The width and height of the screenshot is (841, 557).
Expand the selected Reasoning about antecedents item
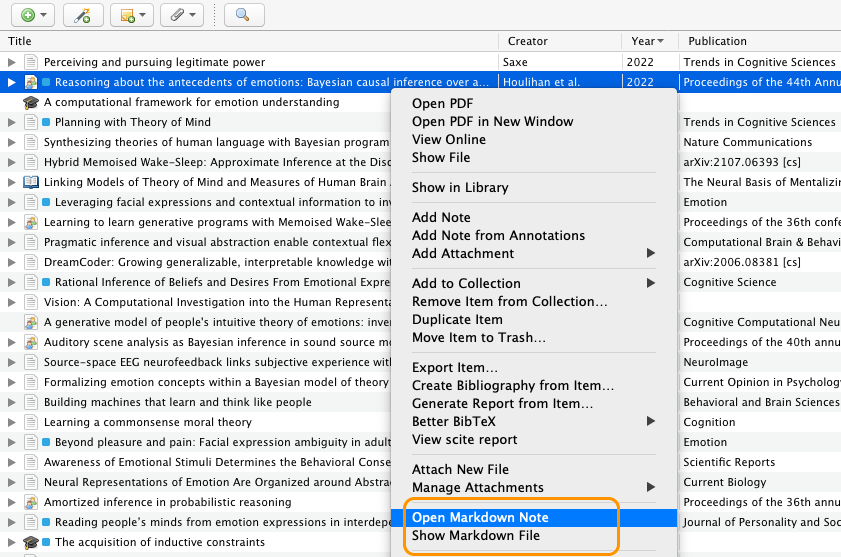[x=11, y=82]
